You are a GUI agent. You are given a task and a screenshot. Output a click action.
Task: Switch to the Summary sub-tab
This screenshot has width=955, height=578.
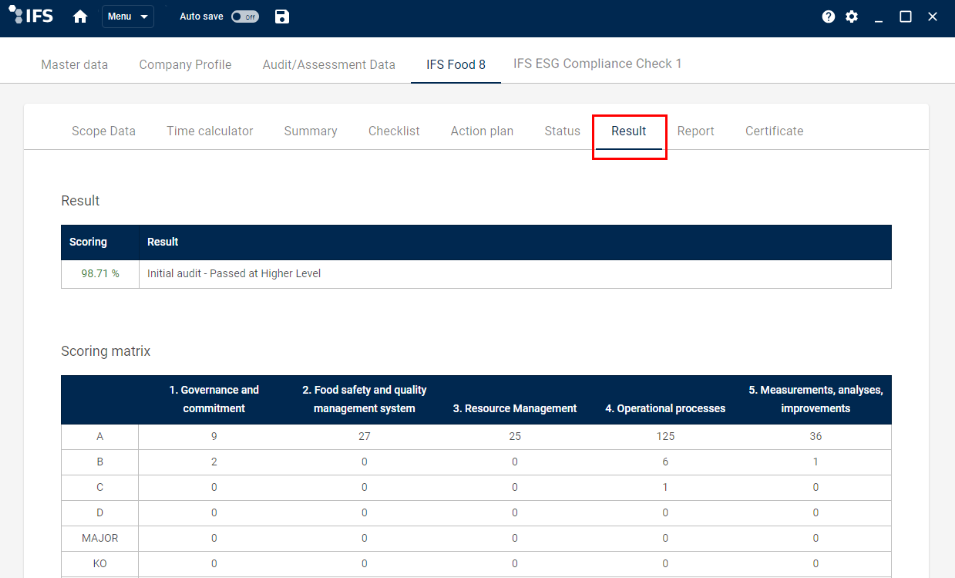tap(311, 131)
